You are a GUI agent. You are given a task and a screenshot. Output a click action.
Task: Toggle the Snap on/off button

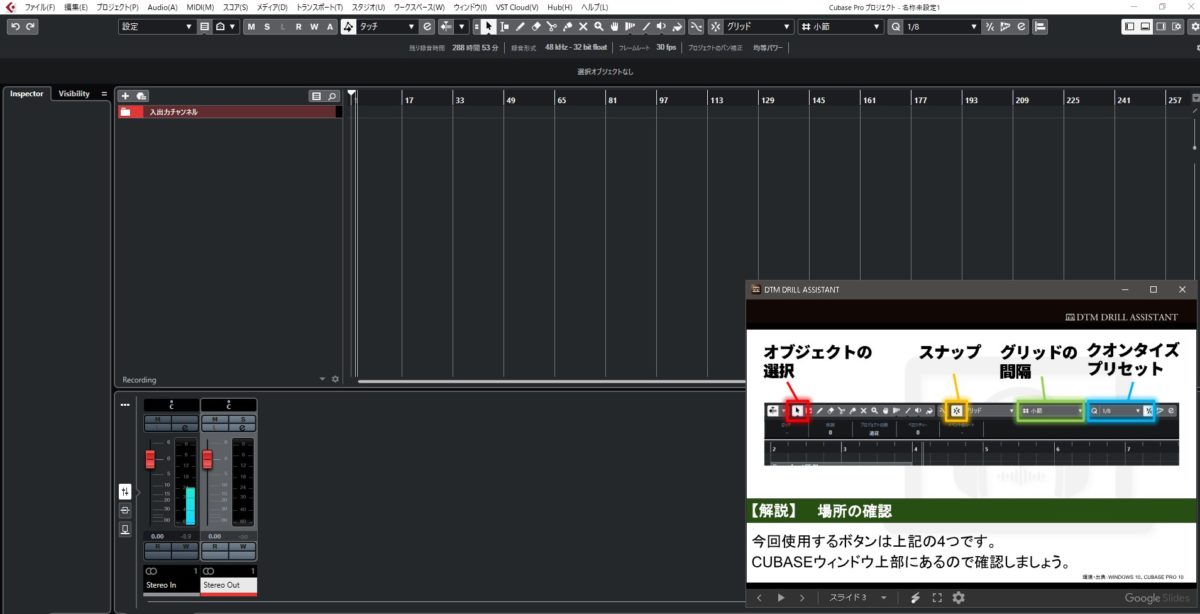pyautogui.click(x=715, y=27)
